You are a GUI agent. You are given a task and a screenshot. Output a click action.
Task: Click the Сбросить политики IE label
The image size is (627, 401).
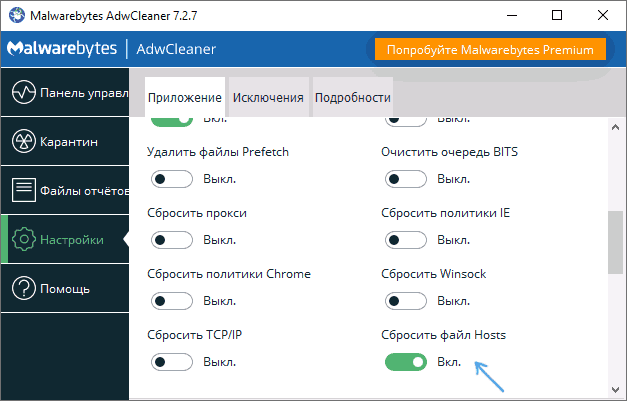(x=445, y=213)
